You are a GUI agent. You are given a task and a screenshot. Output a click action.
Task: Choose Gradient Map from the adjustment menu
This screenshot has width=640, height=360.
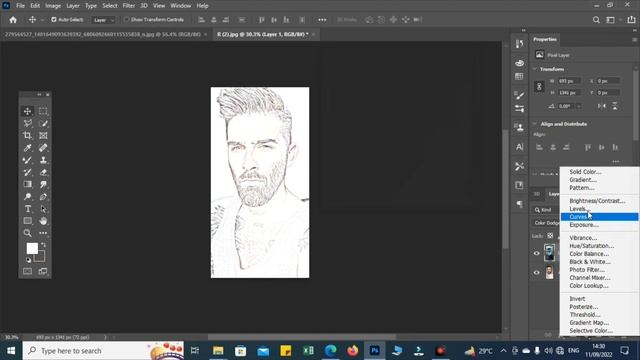tap(599, 322)
